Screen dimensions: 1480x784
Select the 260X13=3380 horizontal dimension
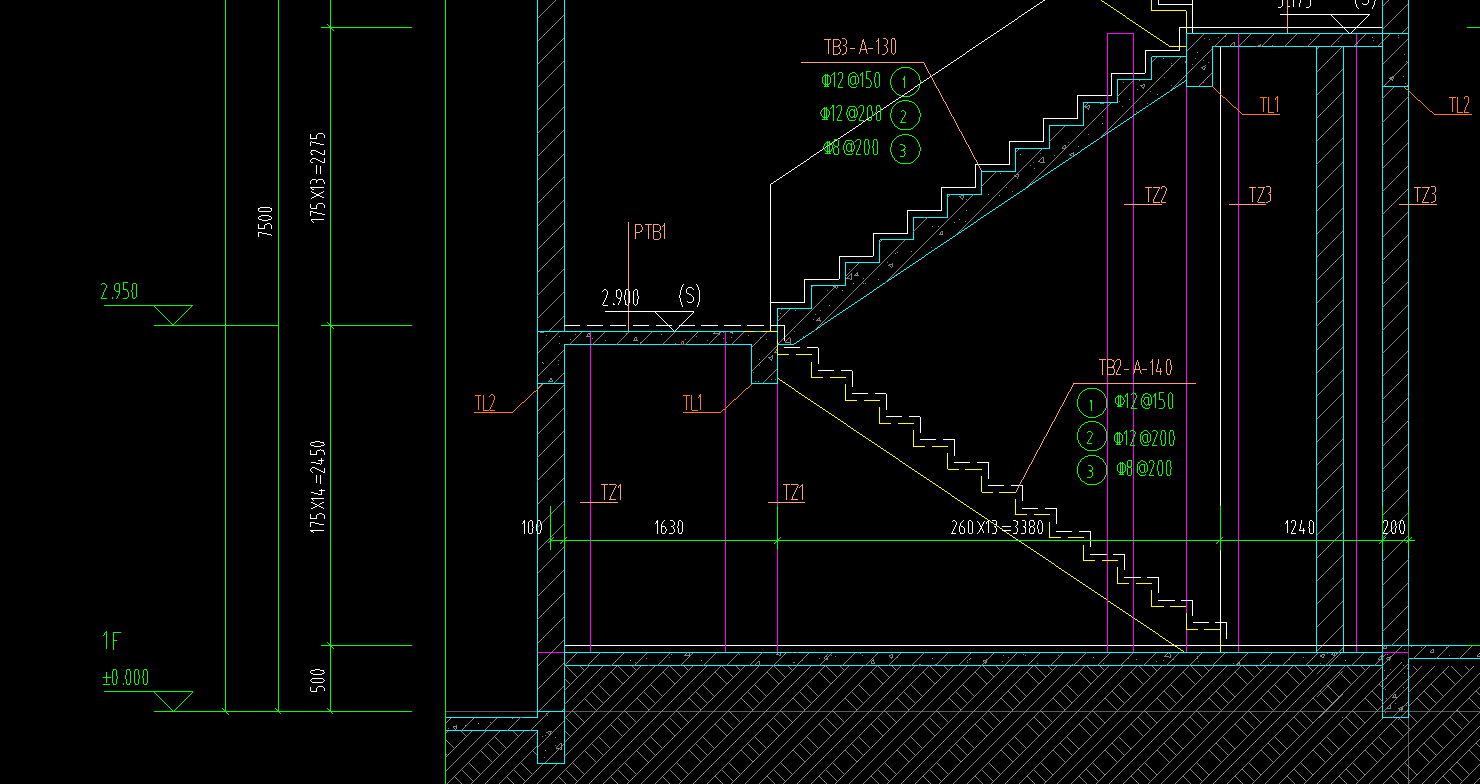coord(997,528)
